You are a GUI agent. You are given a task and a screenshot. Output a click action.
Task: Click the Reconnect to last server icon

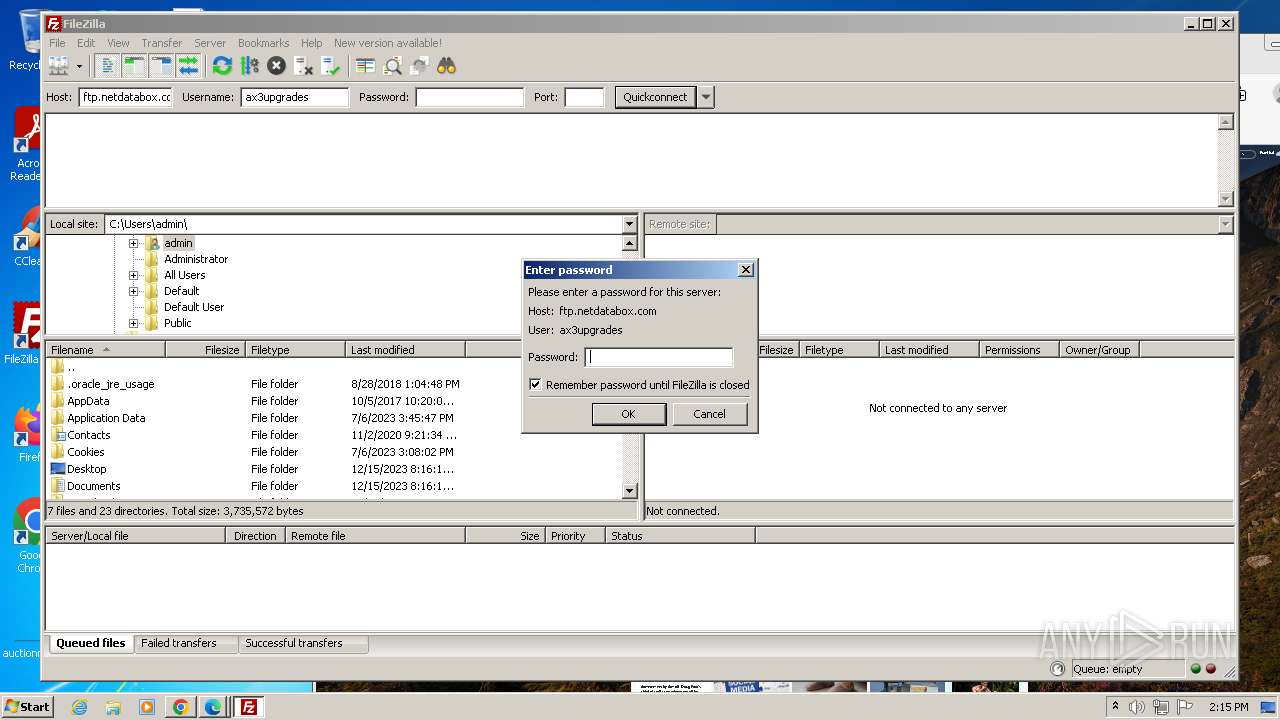pos(330,66)
